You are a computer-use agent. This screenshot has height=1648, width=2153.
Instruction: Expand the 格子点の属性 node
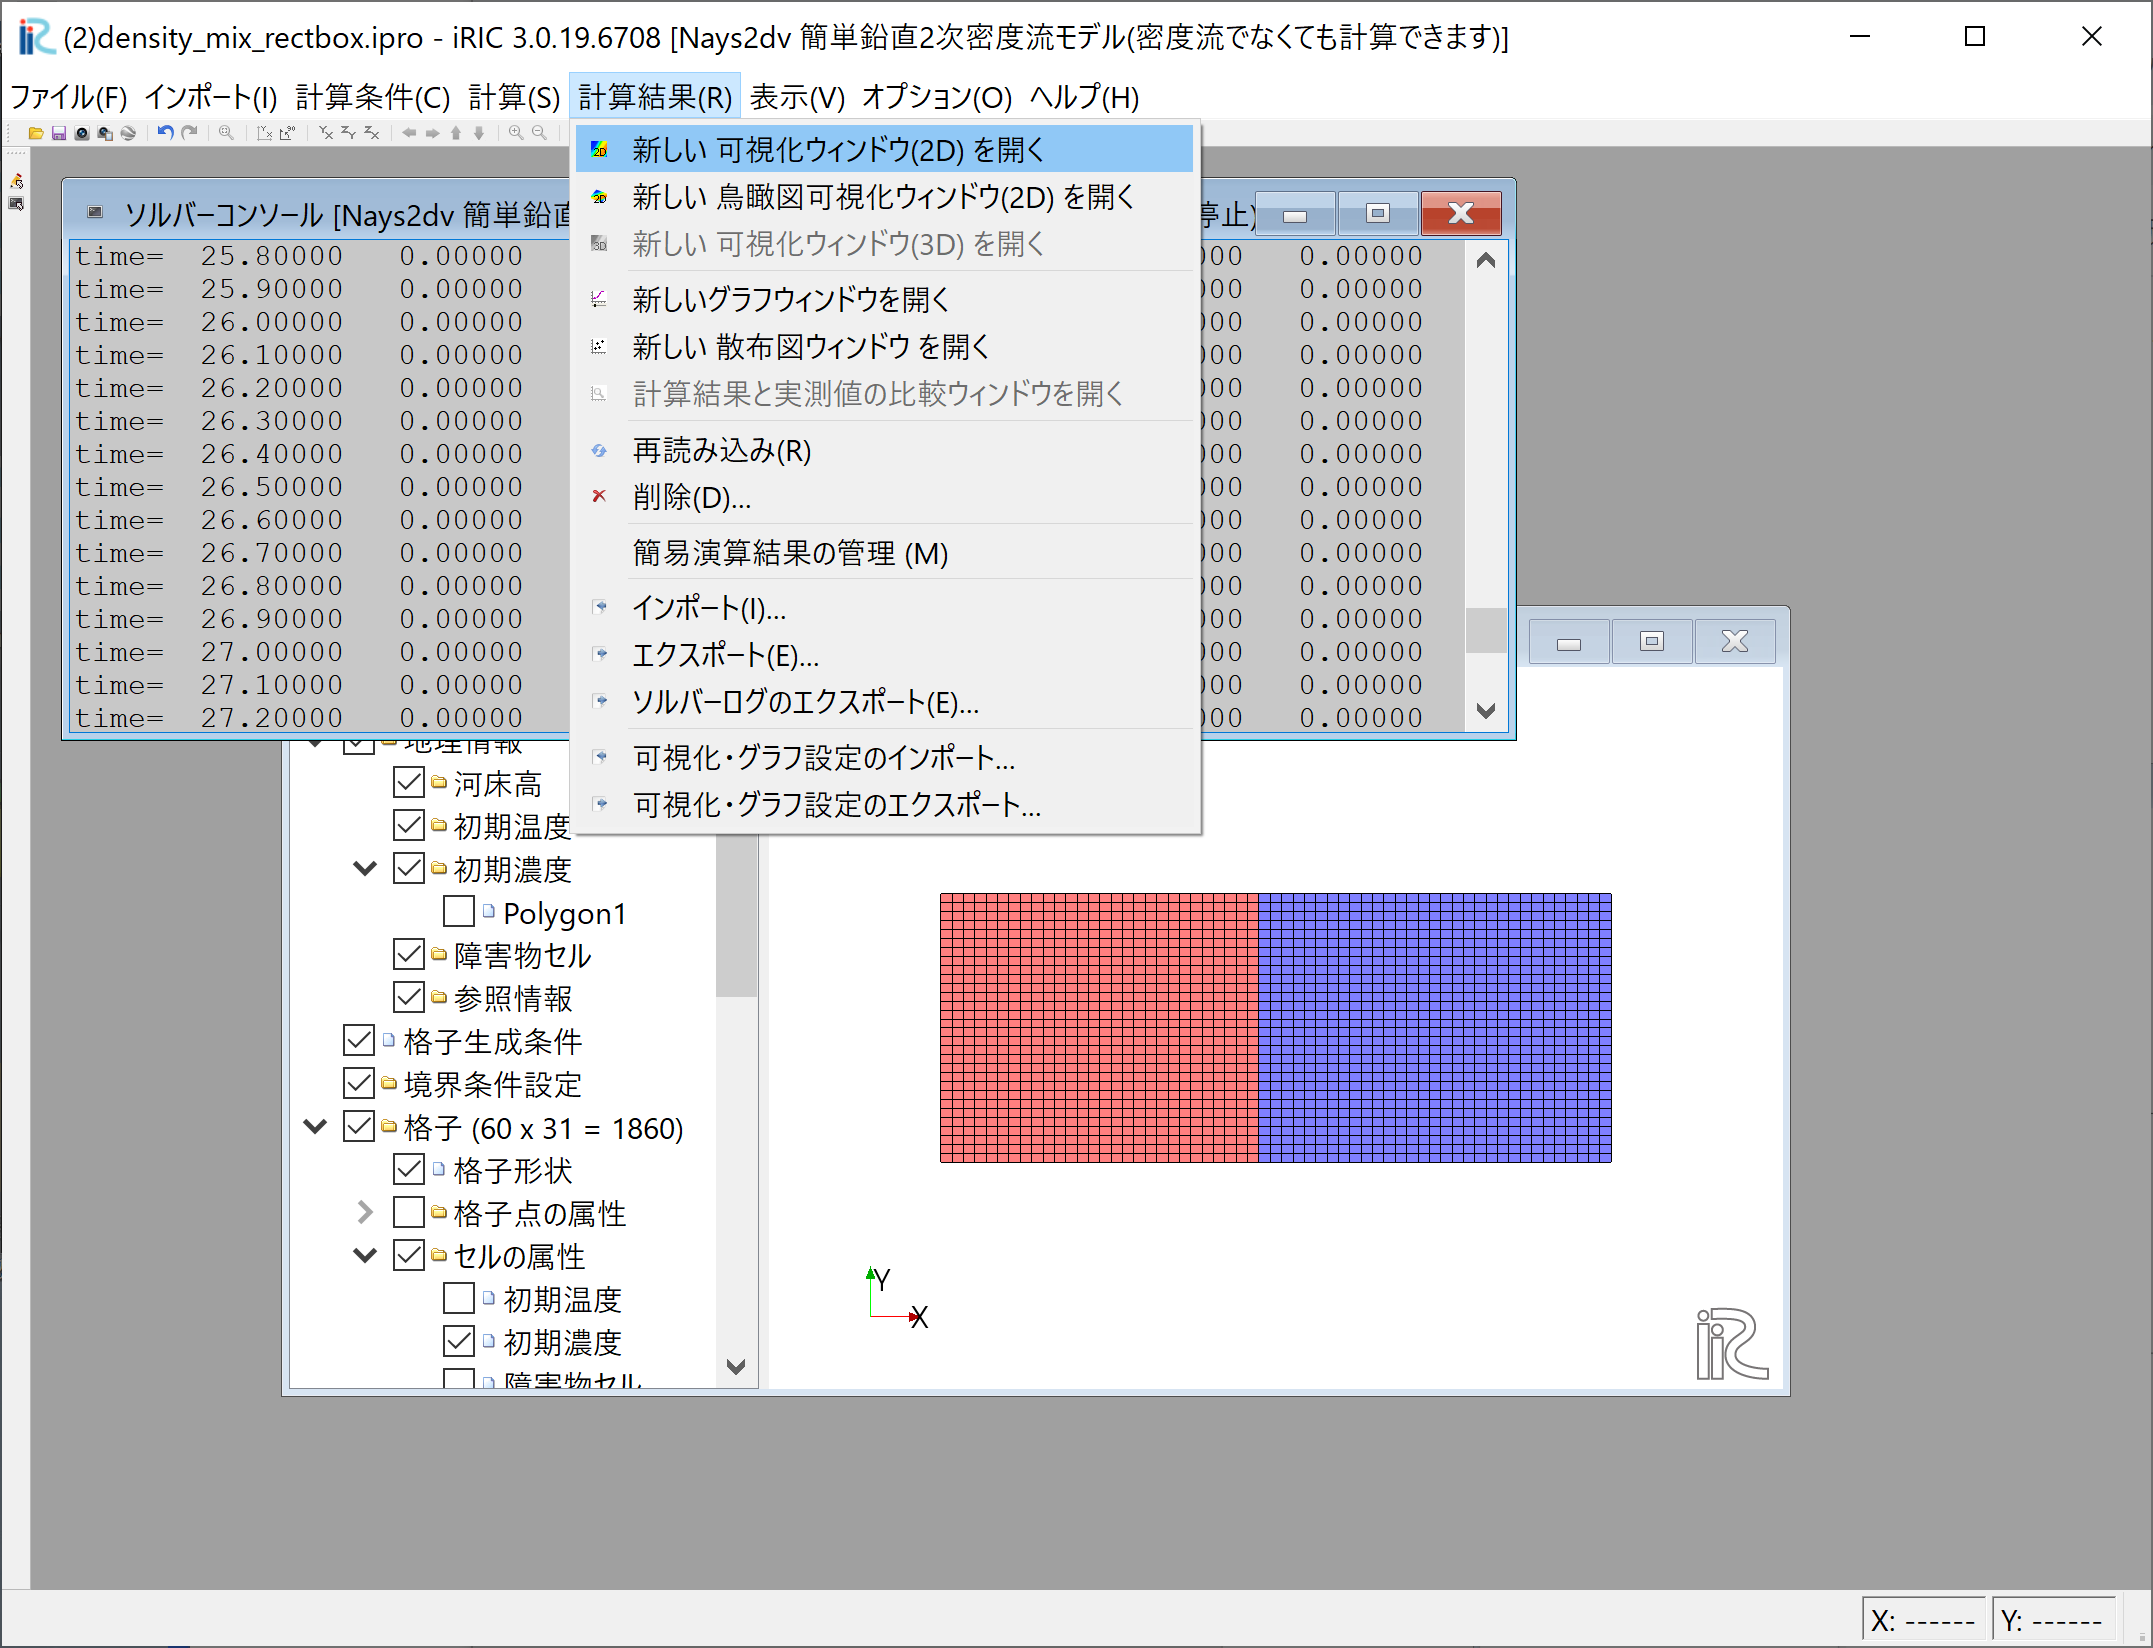[x=365, y=1213]
